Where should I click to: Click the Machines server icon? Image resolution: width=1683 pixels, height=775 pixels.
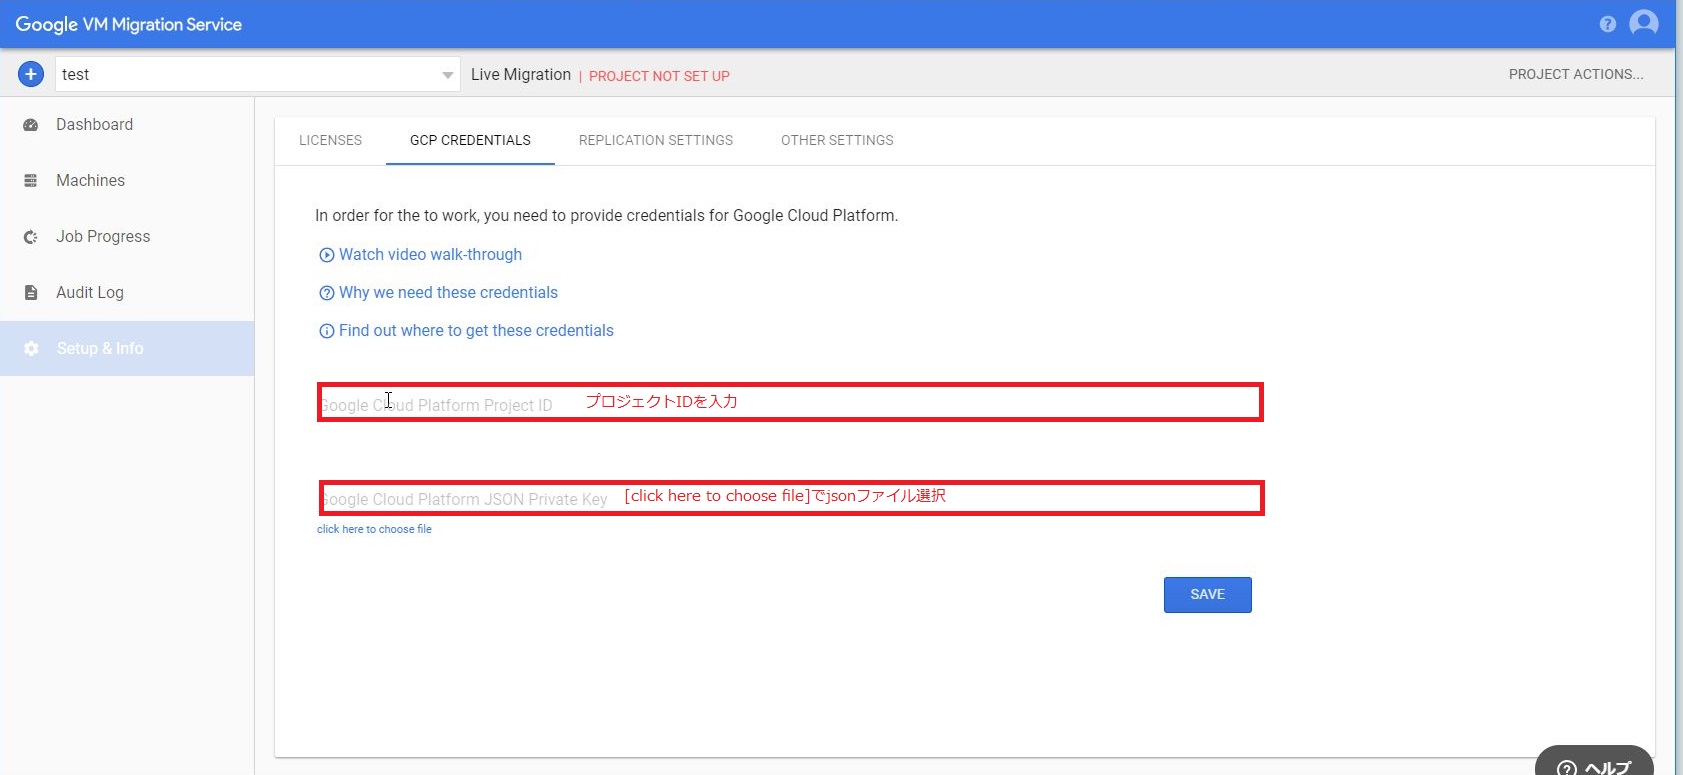pos(31,181)
